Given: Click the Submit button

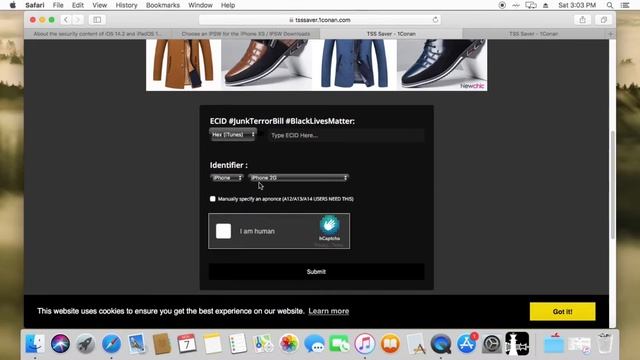Looking at the screenshot, I should click(x=316, y=272).
